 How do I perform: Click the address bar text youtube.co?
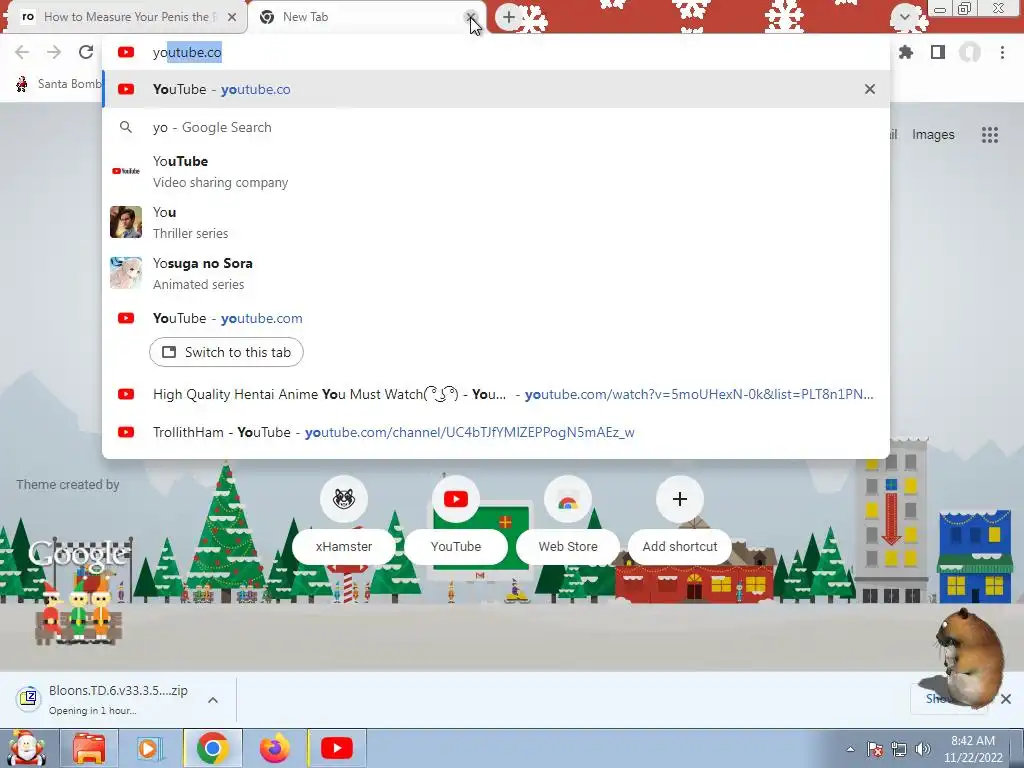(x=187, y=52)
